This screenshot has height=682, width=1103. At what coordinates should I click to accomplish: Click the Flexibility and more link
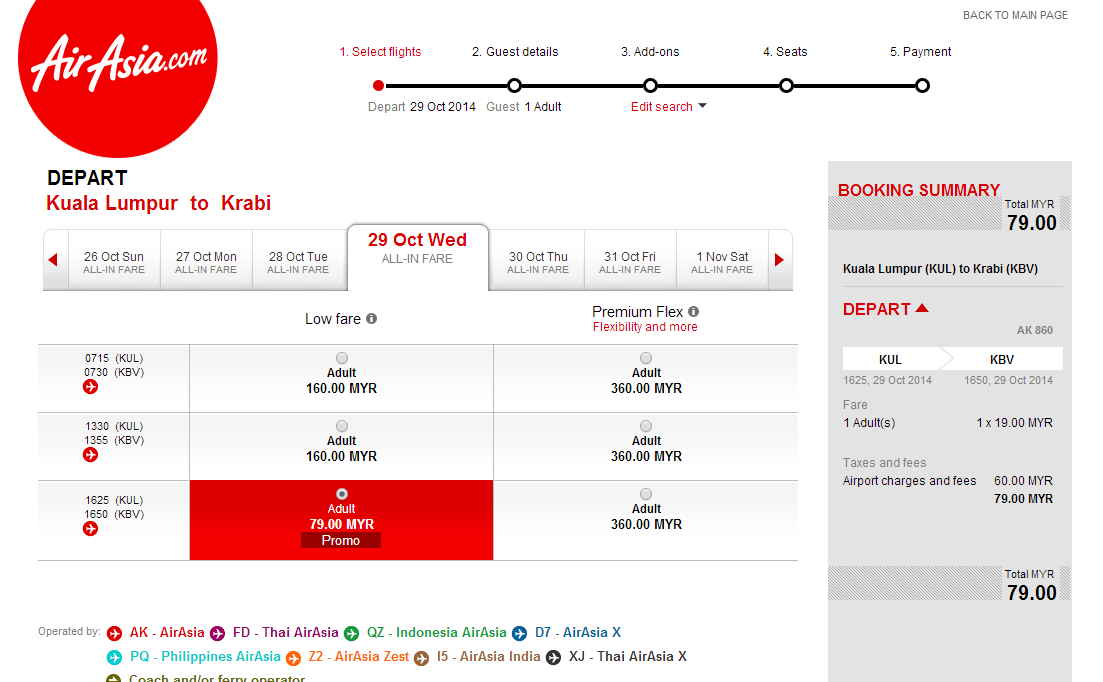click(645, 327)
